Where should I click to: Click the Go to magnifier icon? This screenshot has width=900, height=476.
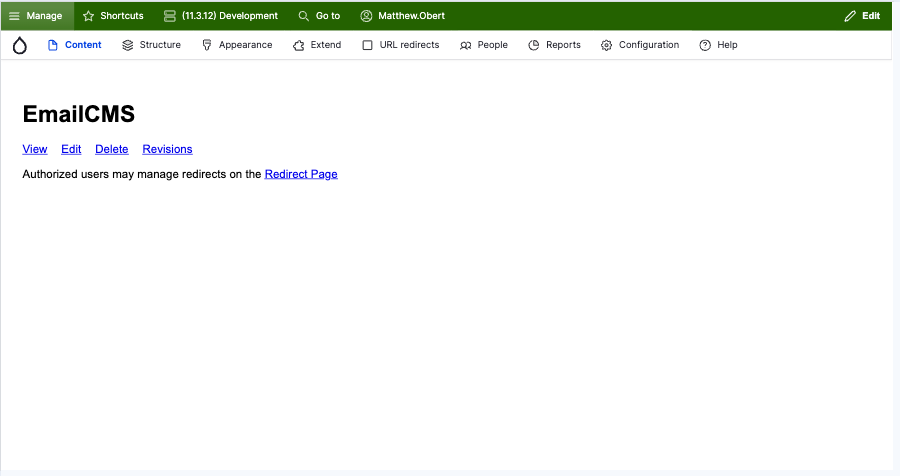coord(304,16)
